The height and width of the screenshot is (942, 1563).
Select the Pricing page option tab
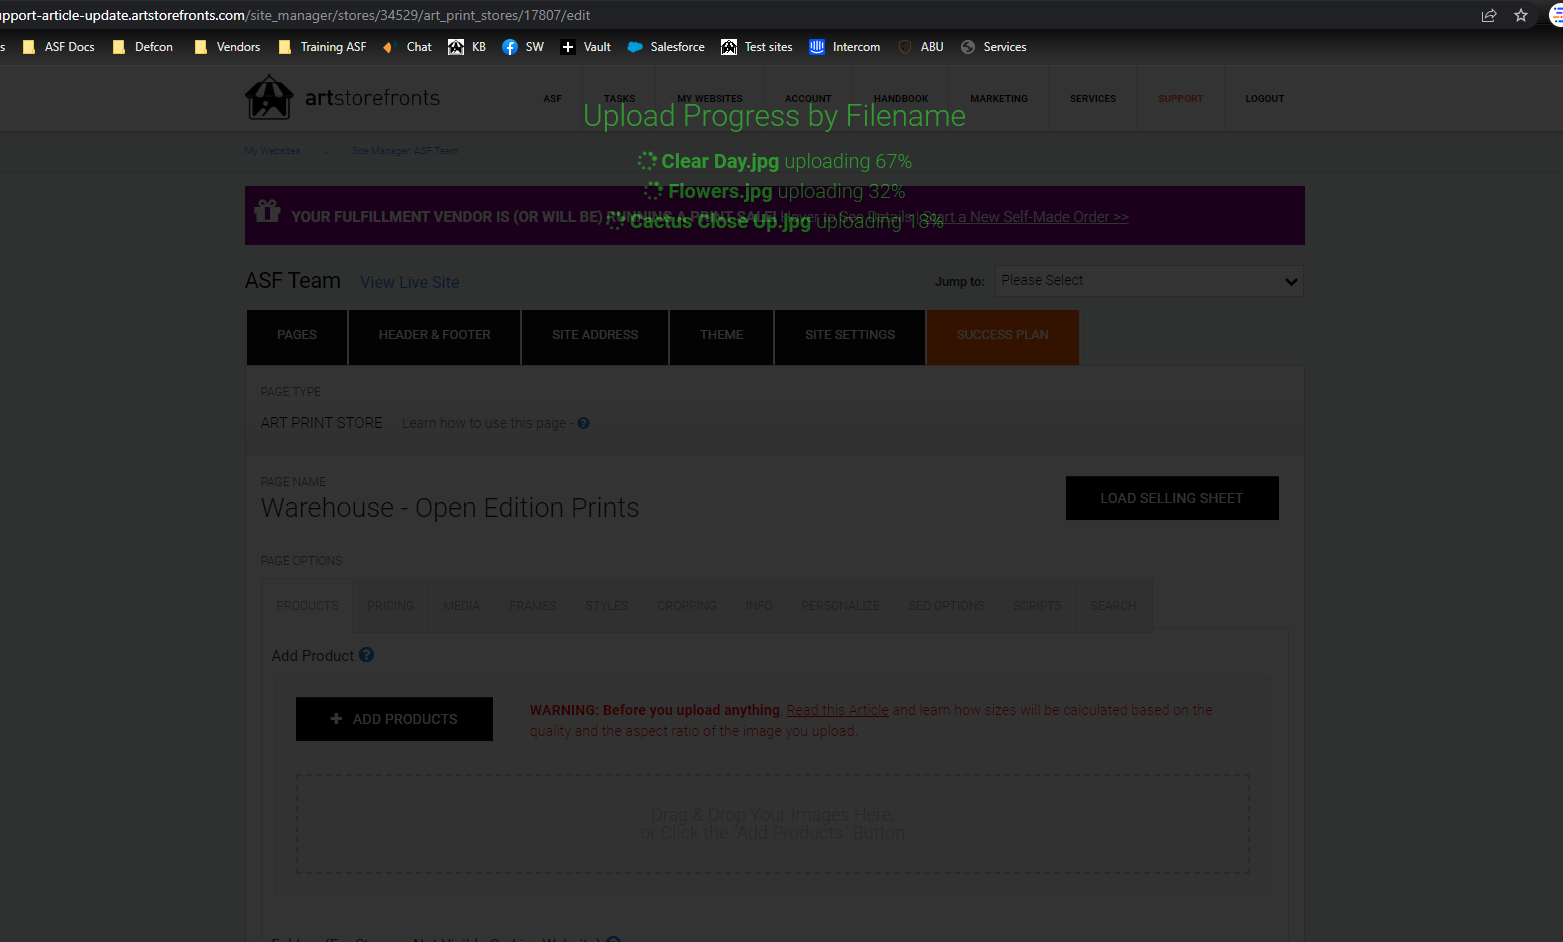pos(391,606)
